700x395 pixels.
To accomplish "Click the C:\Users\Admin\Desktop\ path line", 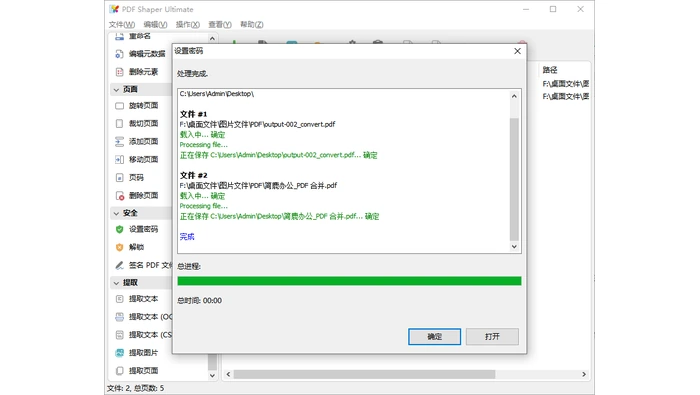I will tap(217, 94).
